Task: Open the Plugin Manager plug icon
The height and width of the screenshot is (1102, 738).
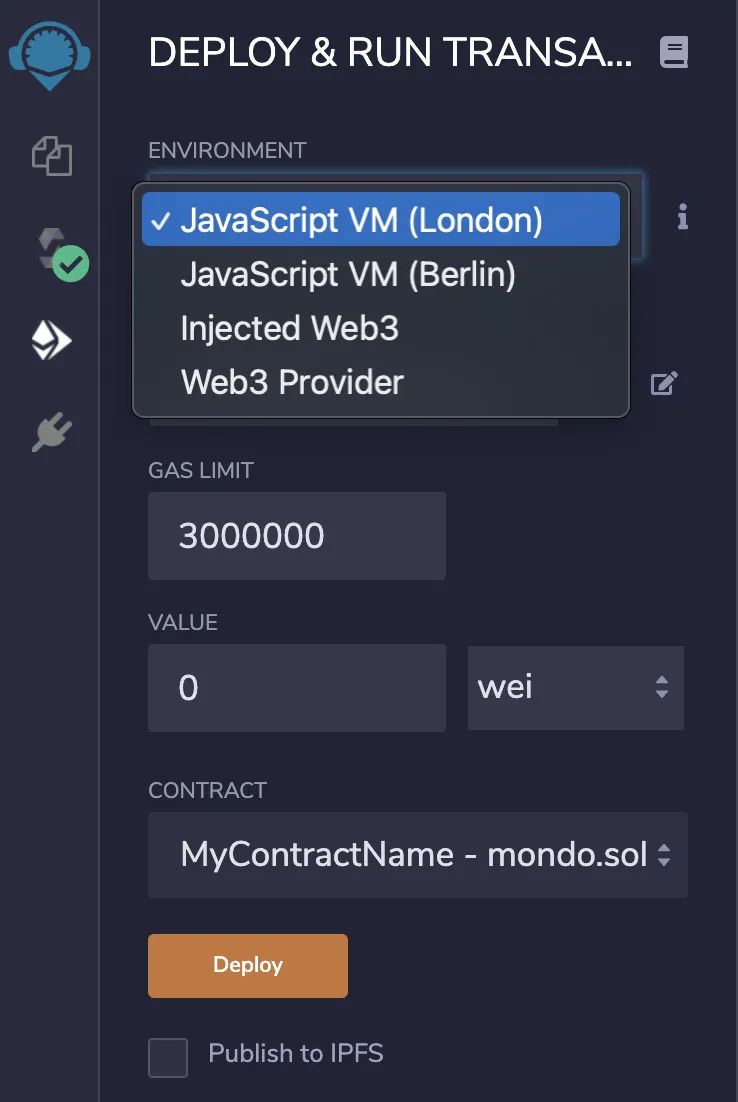Action: tap(52, 432)
